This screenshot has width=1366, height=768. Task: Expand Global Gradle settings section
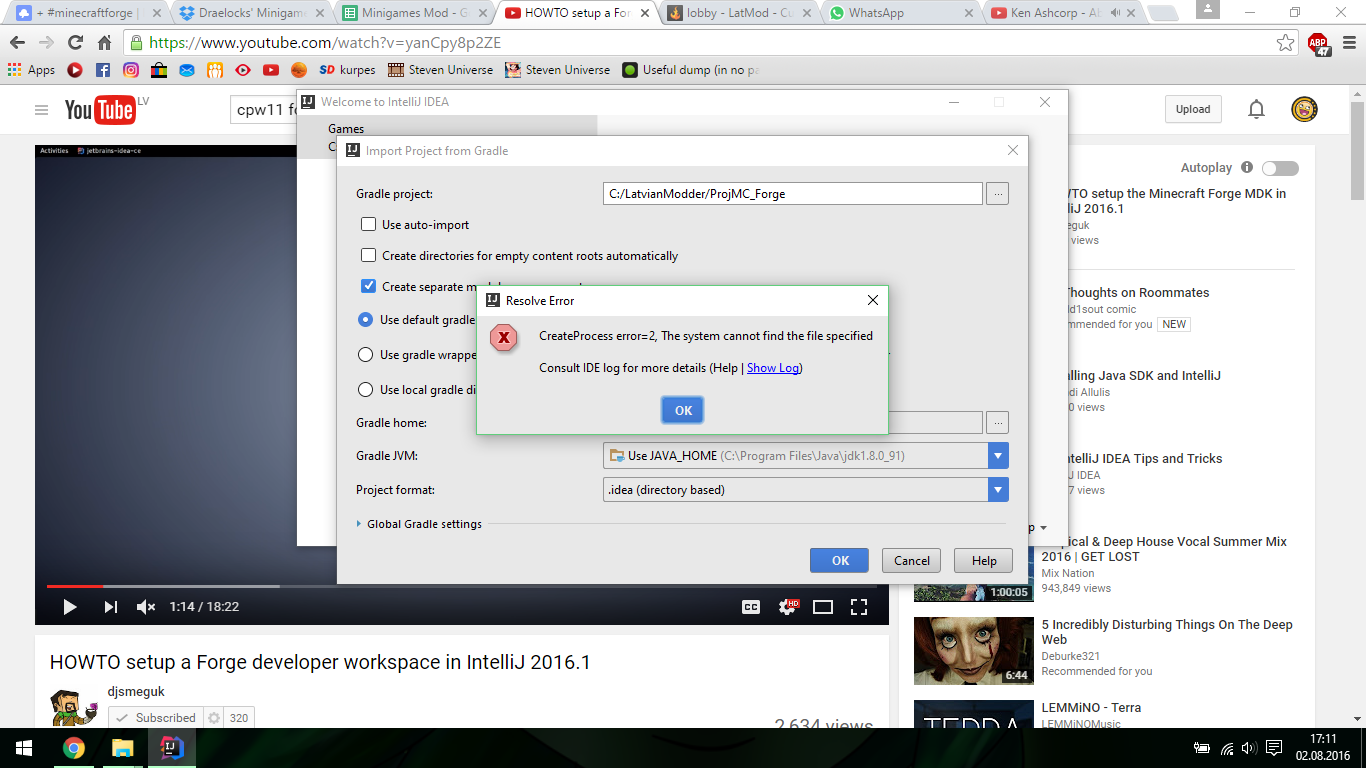coord(361,524)
